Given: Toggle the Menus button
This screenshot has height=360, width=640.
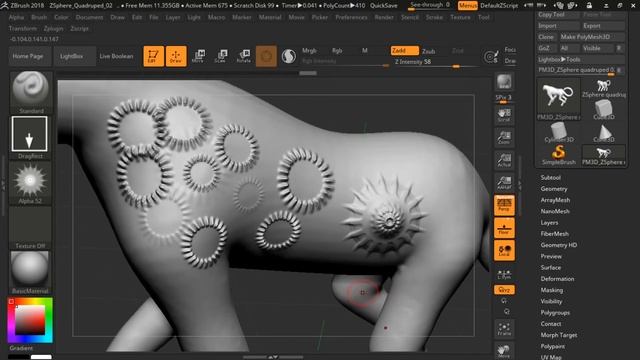Looking at the screenshot, I should 468,6.
